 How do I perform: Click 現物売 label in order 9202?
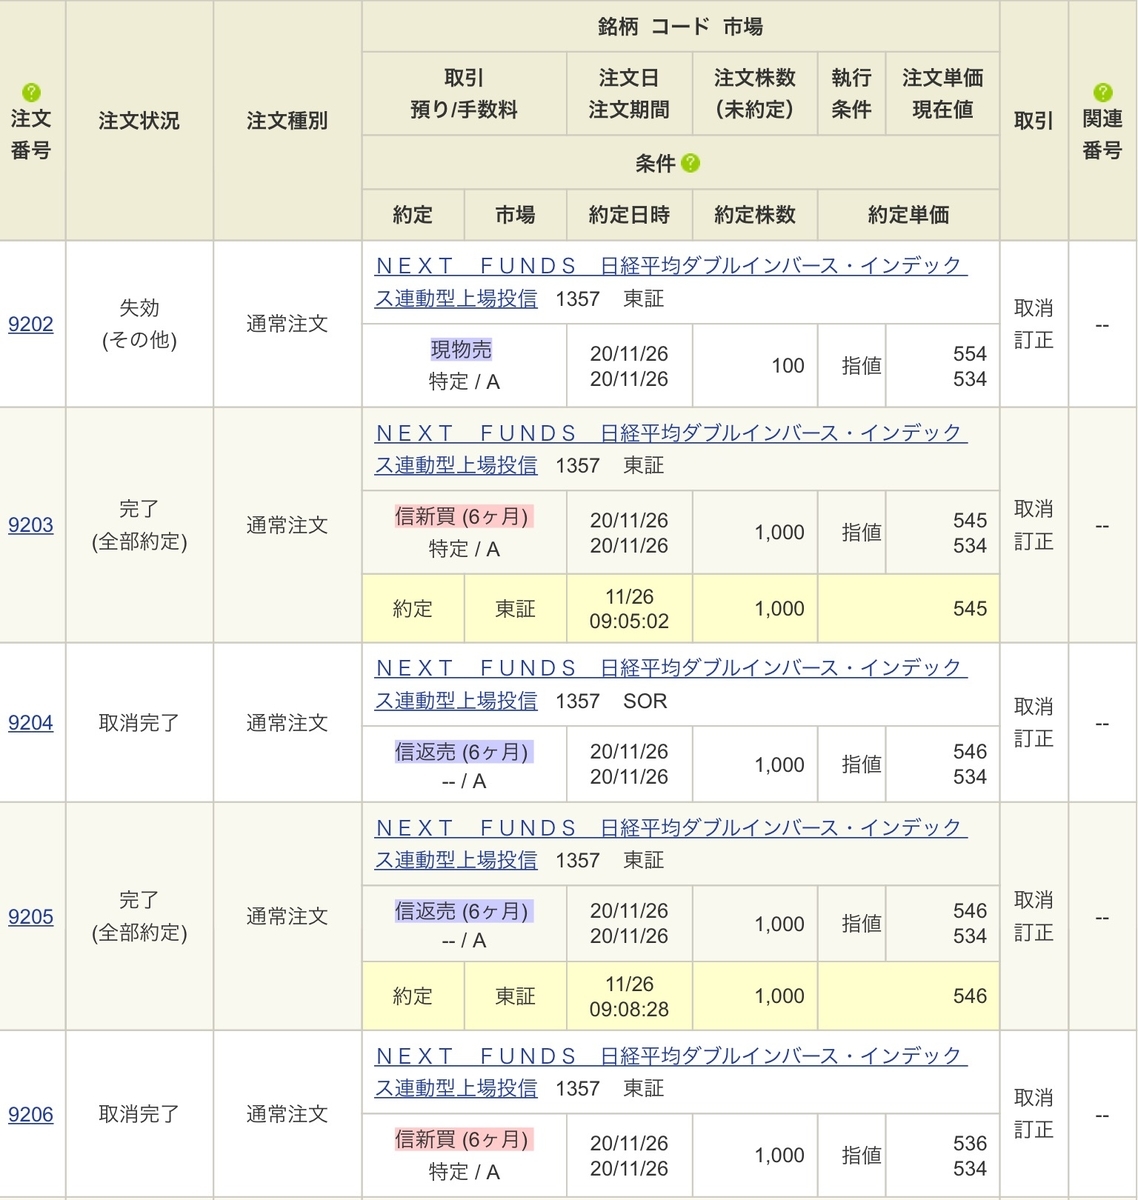pos(461,350)
